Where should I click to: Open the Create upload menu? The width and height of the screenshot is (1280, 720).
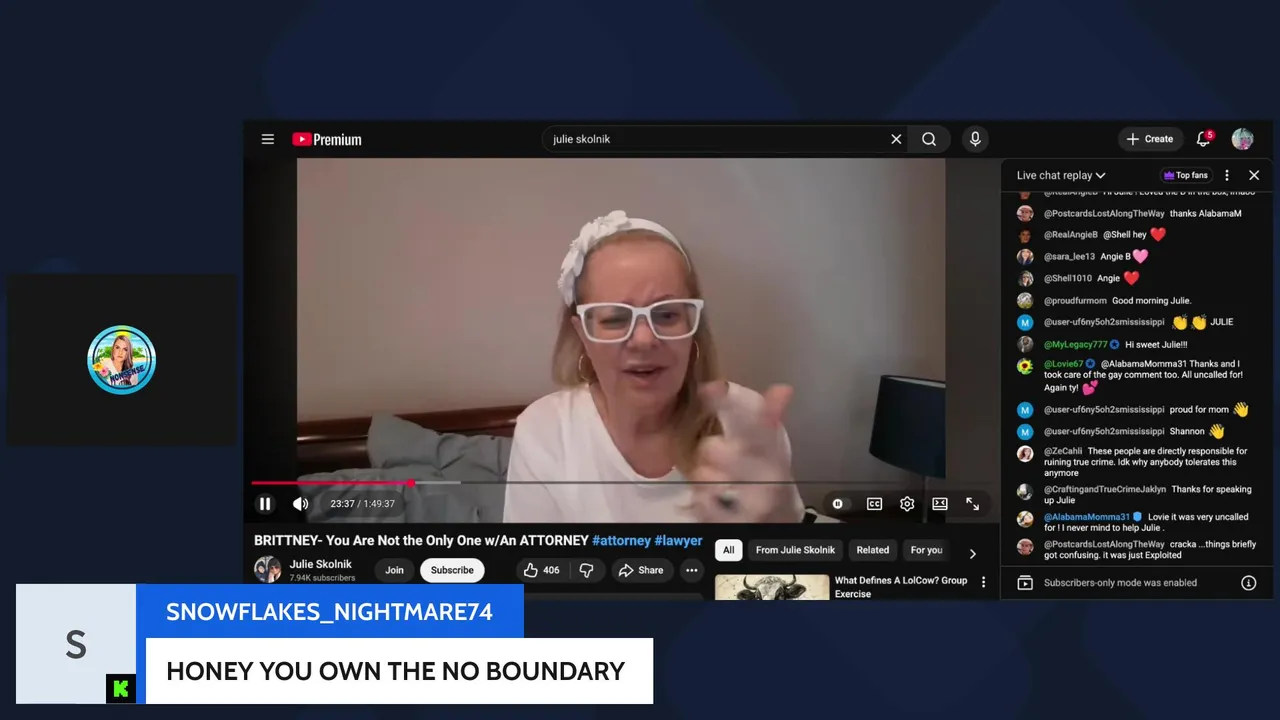(1150, 139)
